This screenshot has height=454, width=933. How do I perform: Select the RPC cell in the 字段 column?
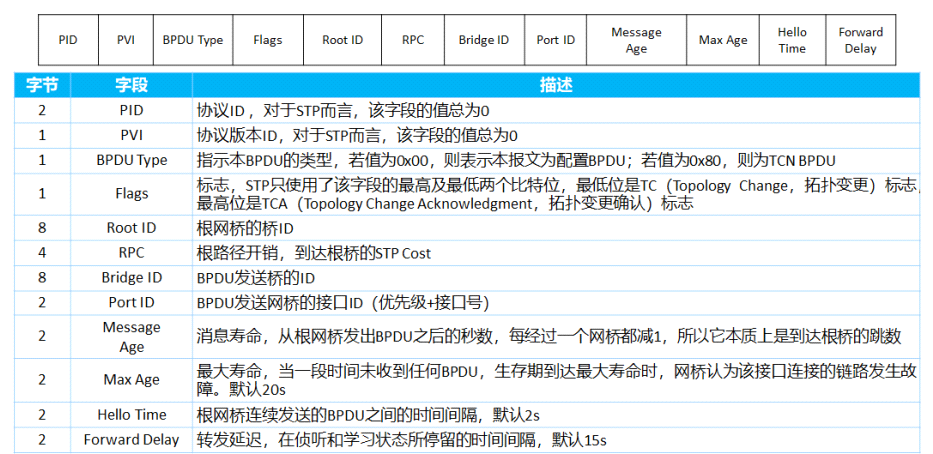point(132,253)
